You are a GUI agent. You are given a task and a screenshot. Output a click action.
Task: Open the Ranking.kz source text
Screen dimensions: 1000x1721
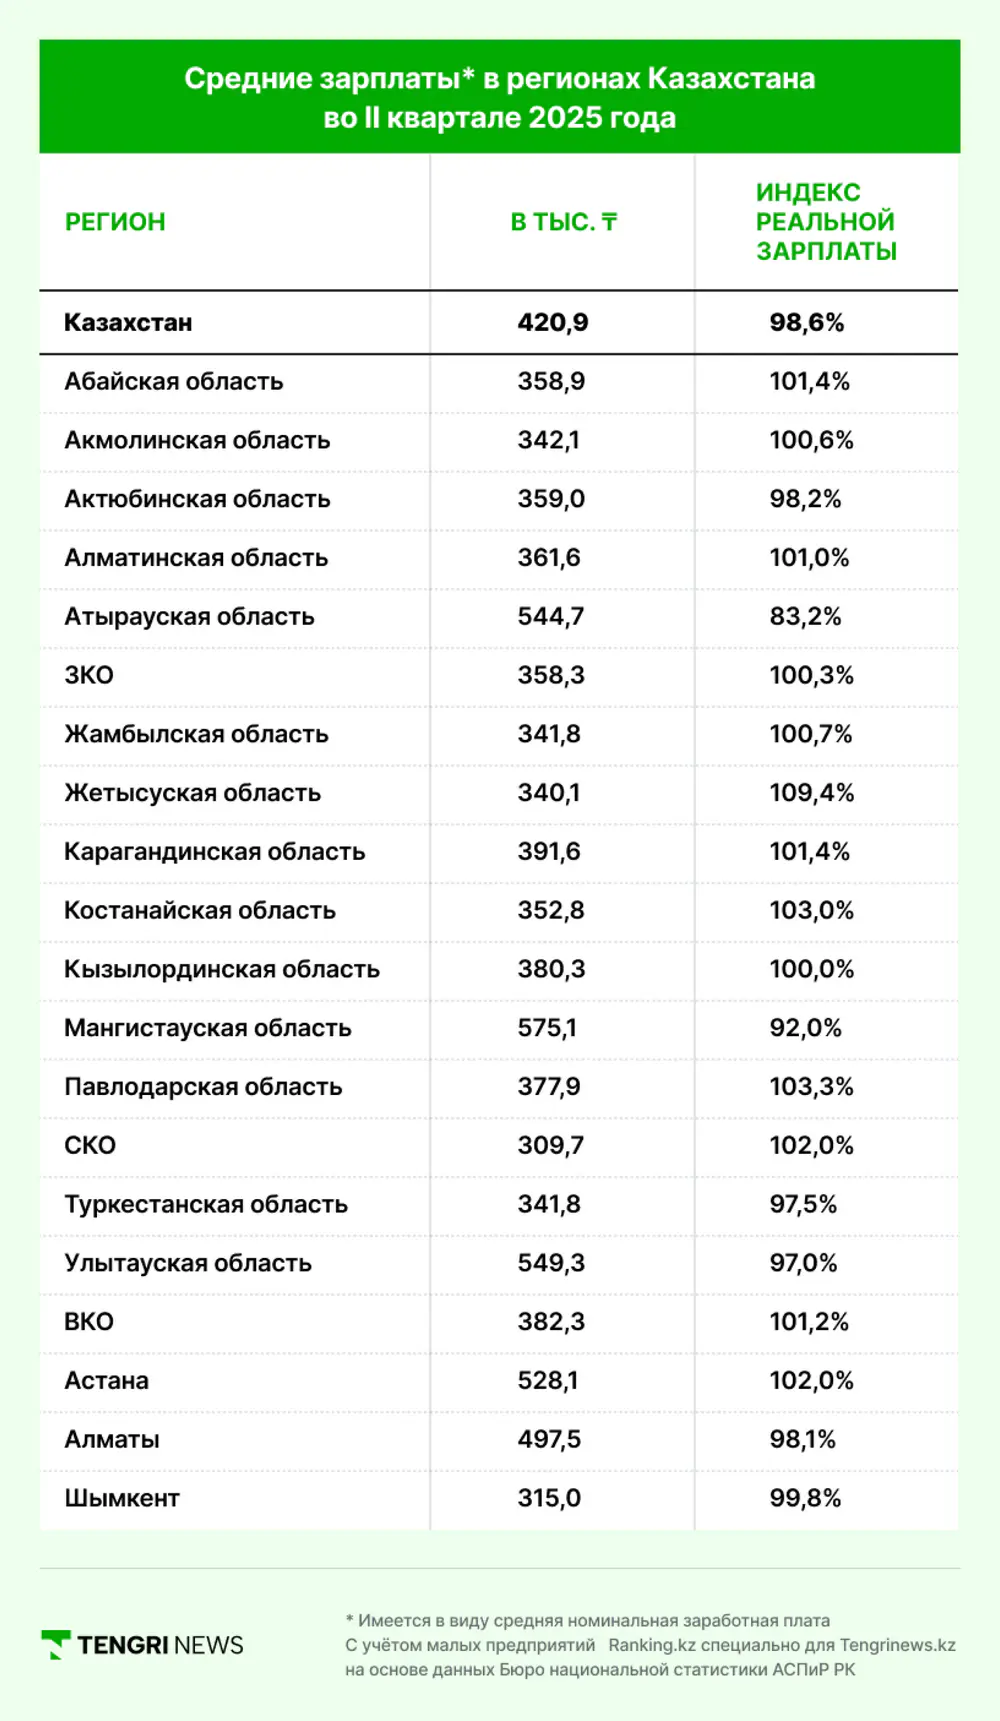pos(652,1645)
